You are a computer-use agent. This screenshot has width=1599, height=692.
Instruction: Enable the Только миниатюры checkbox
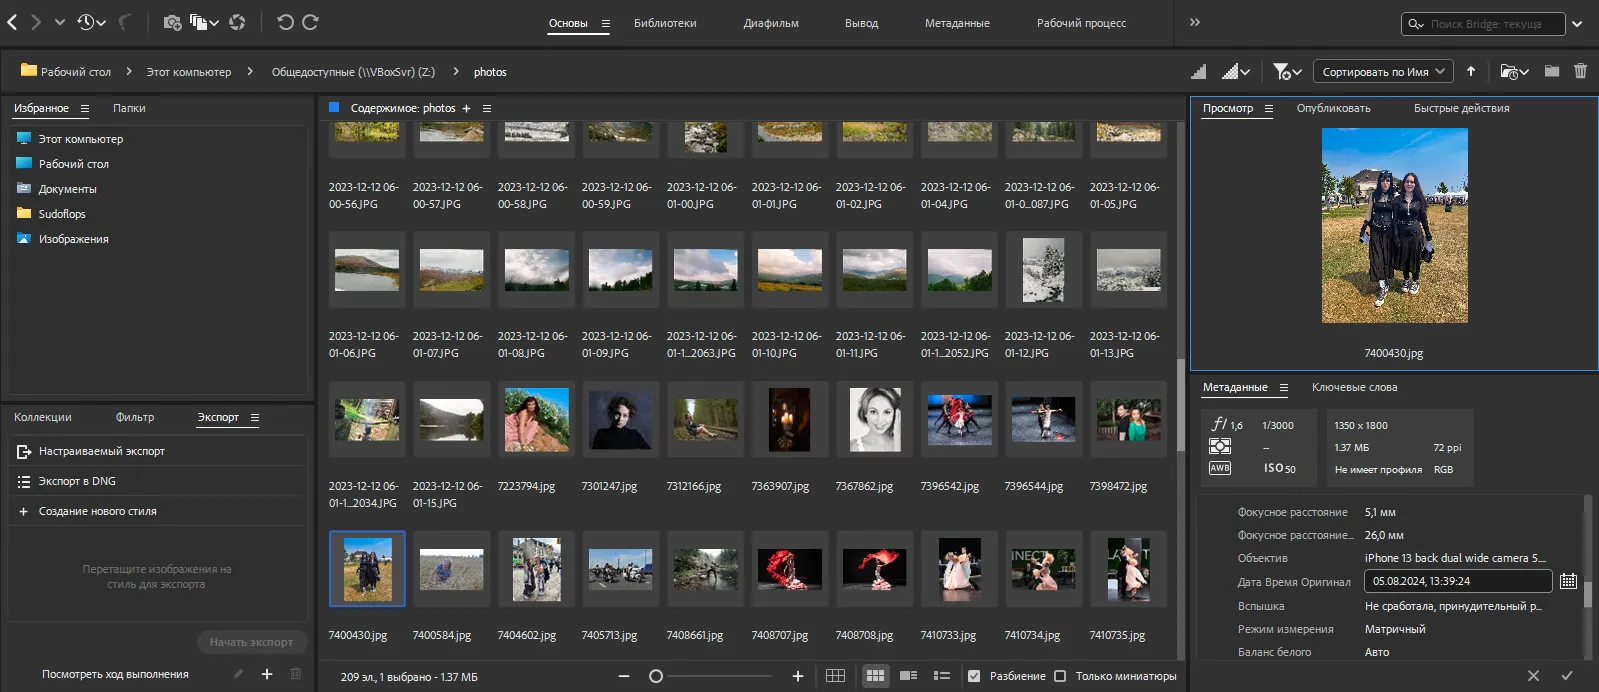click(x=1060, y=676)
